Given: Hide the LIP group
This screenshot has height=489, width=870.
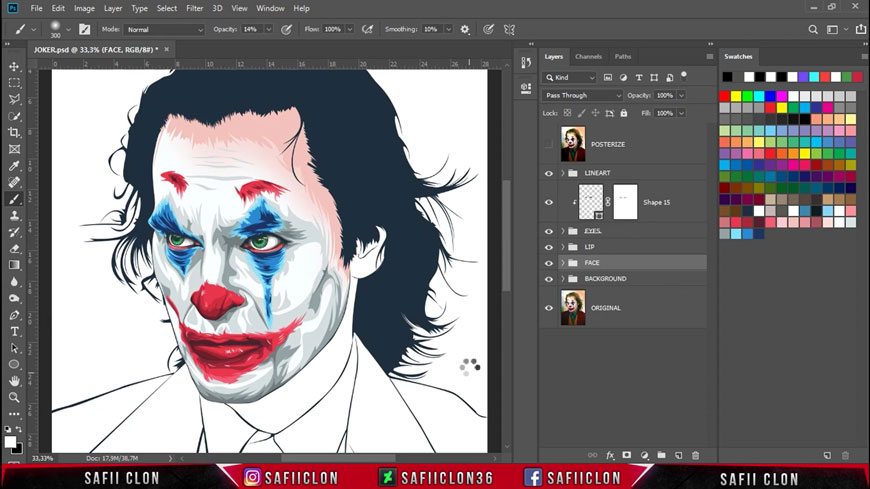Looking at the screenshot, I should click(x=549, y=247).
